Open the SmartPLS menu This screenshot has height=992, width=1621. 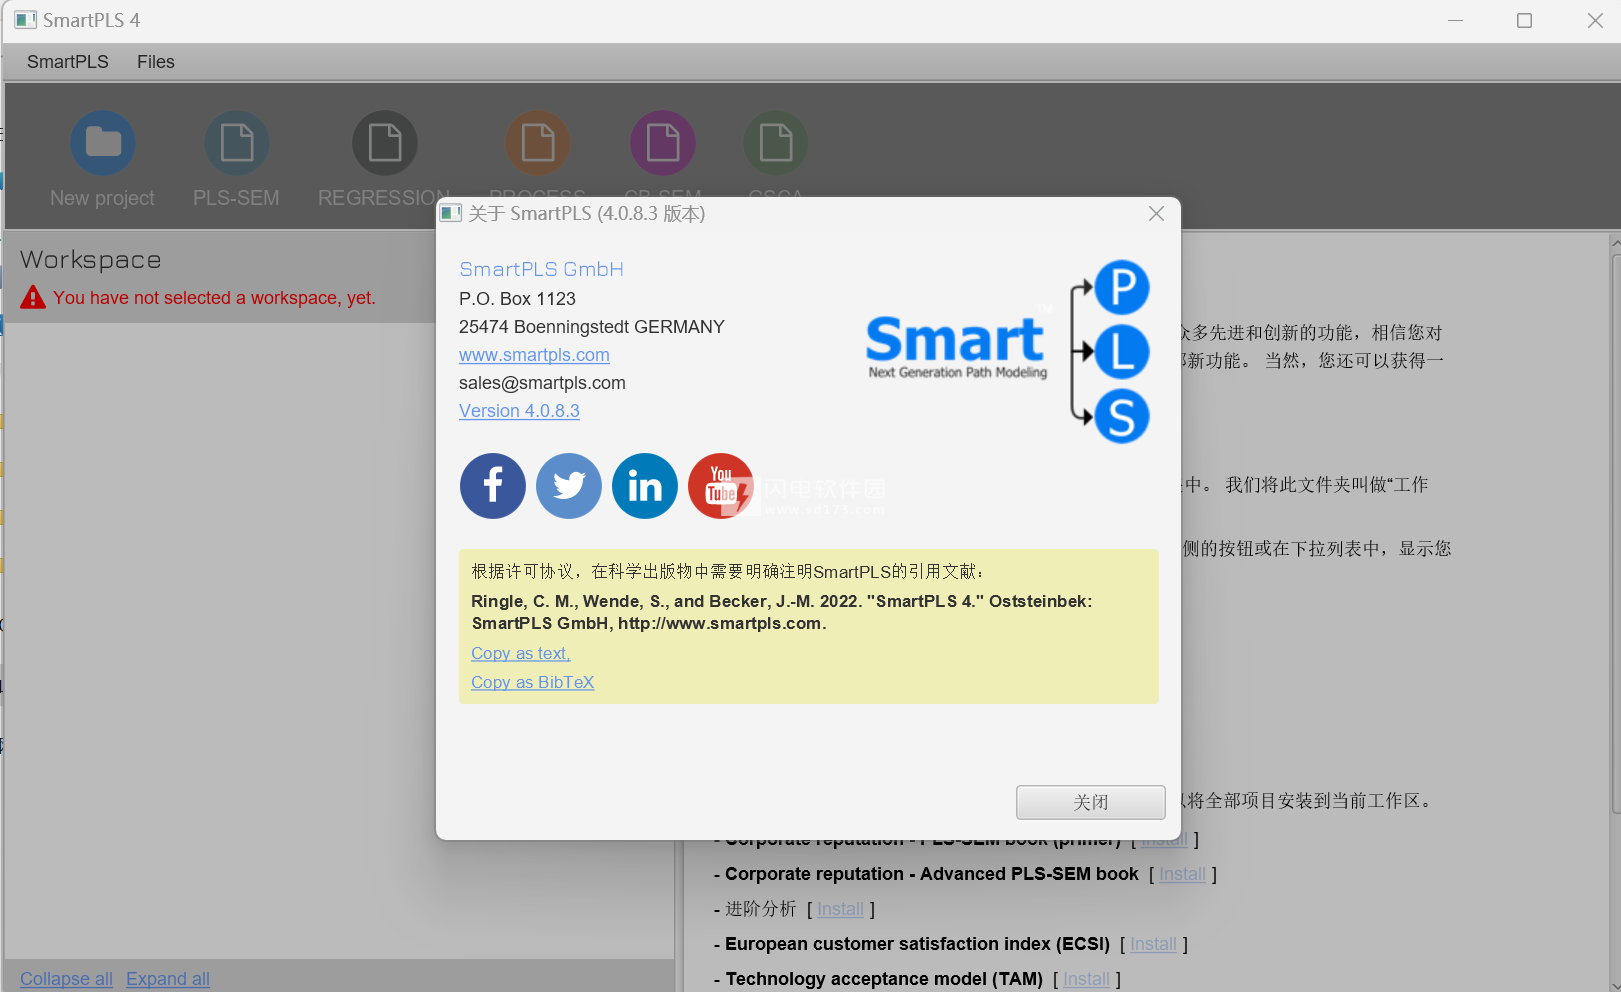pyautogui.click(x=67, y=61)
